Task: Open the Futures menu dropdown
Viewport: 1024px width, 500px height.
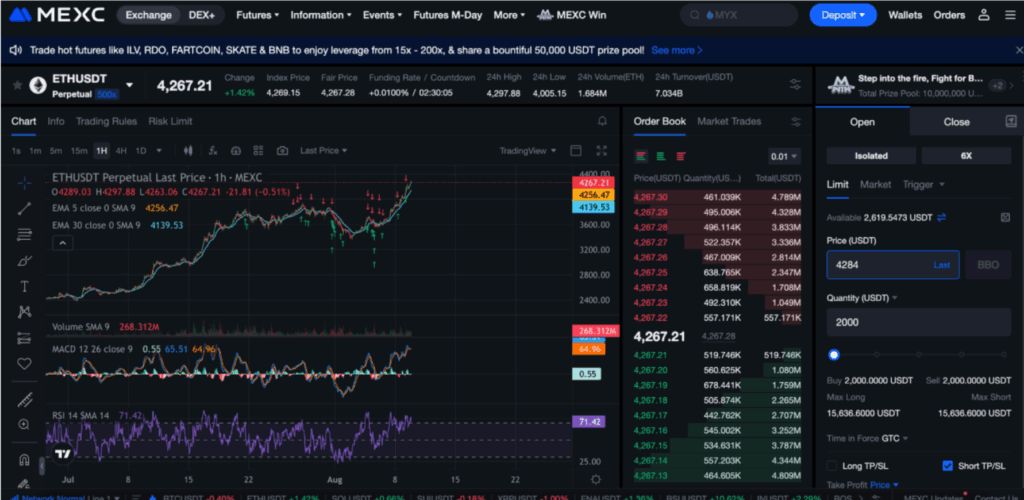Action: tap(257, 15)
